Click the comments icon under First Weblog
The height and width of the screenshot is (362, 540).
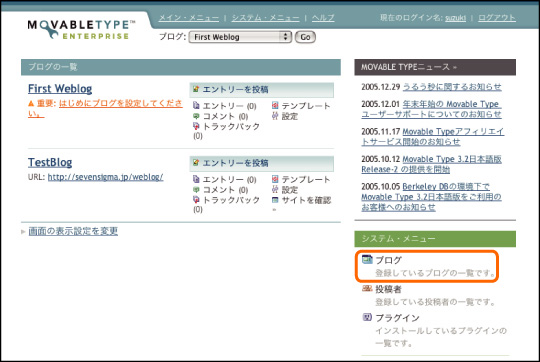click(x=196, y=116)
